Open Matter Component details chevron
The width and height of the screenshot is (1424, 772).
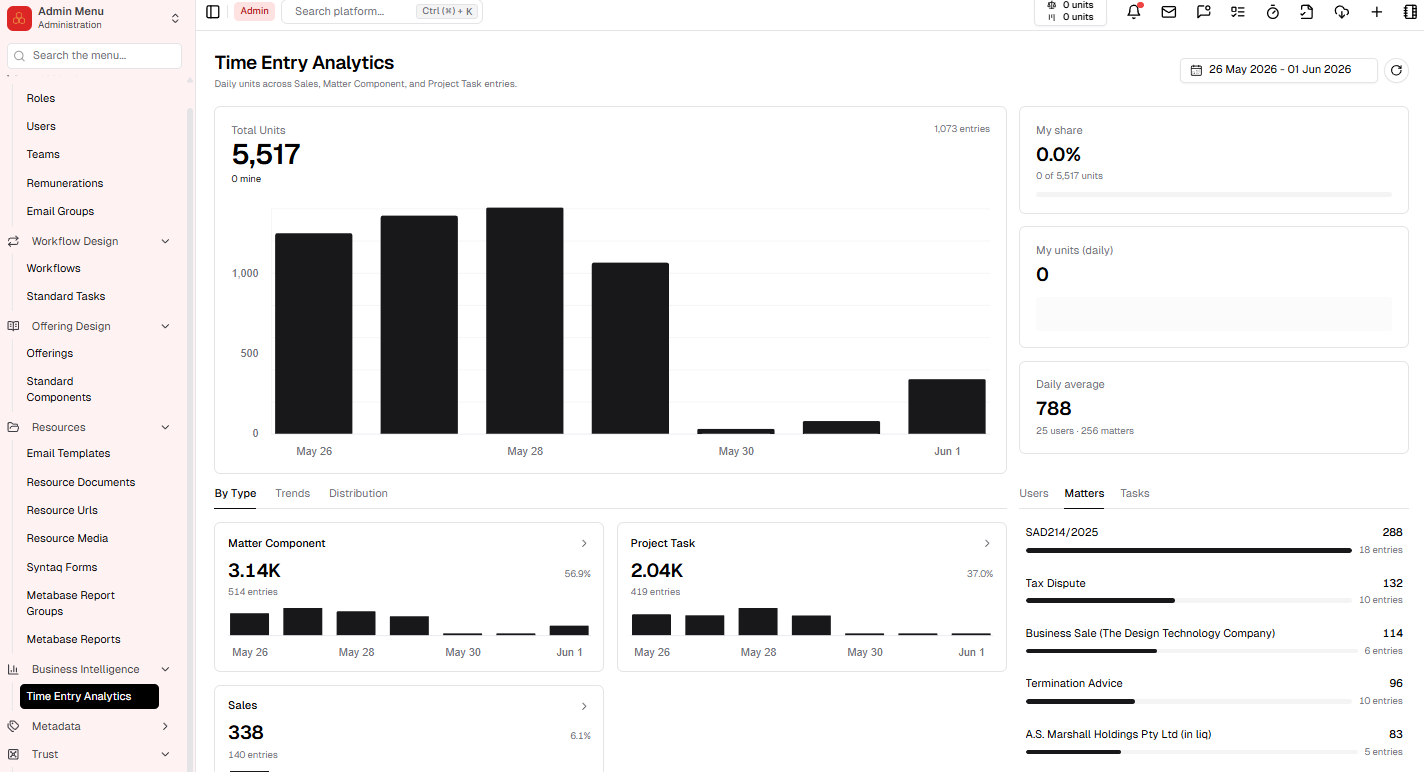click(x=584, y=543)
